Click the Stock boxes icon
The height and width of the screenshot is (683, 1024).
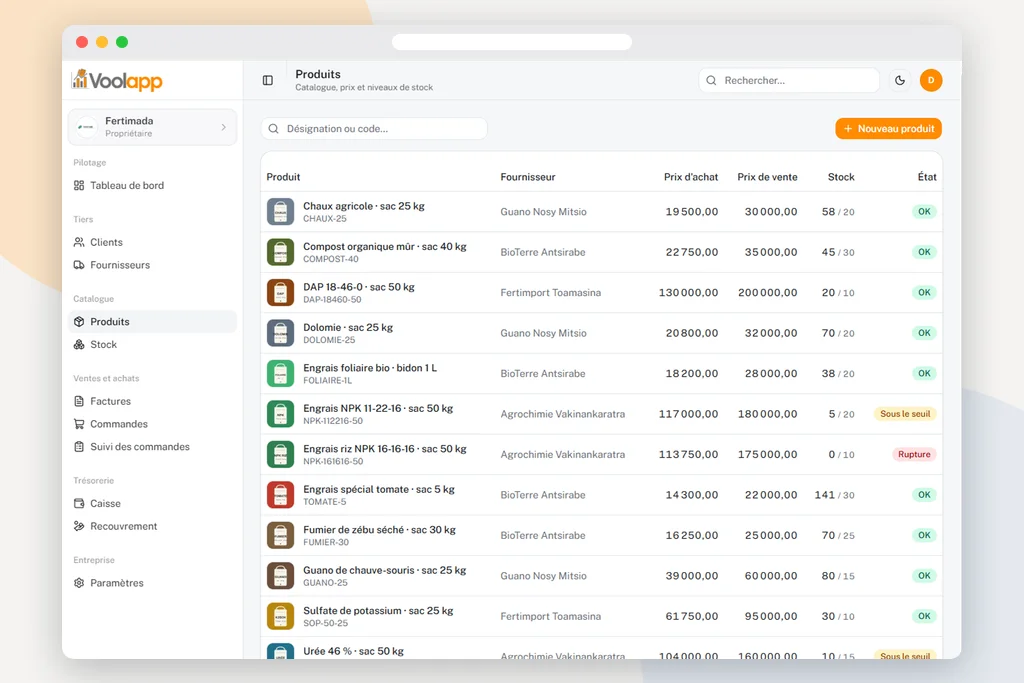79,345
